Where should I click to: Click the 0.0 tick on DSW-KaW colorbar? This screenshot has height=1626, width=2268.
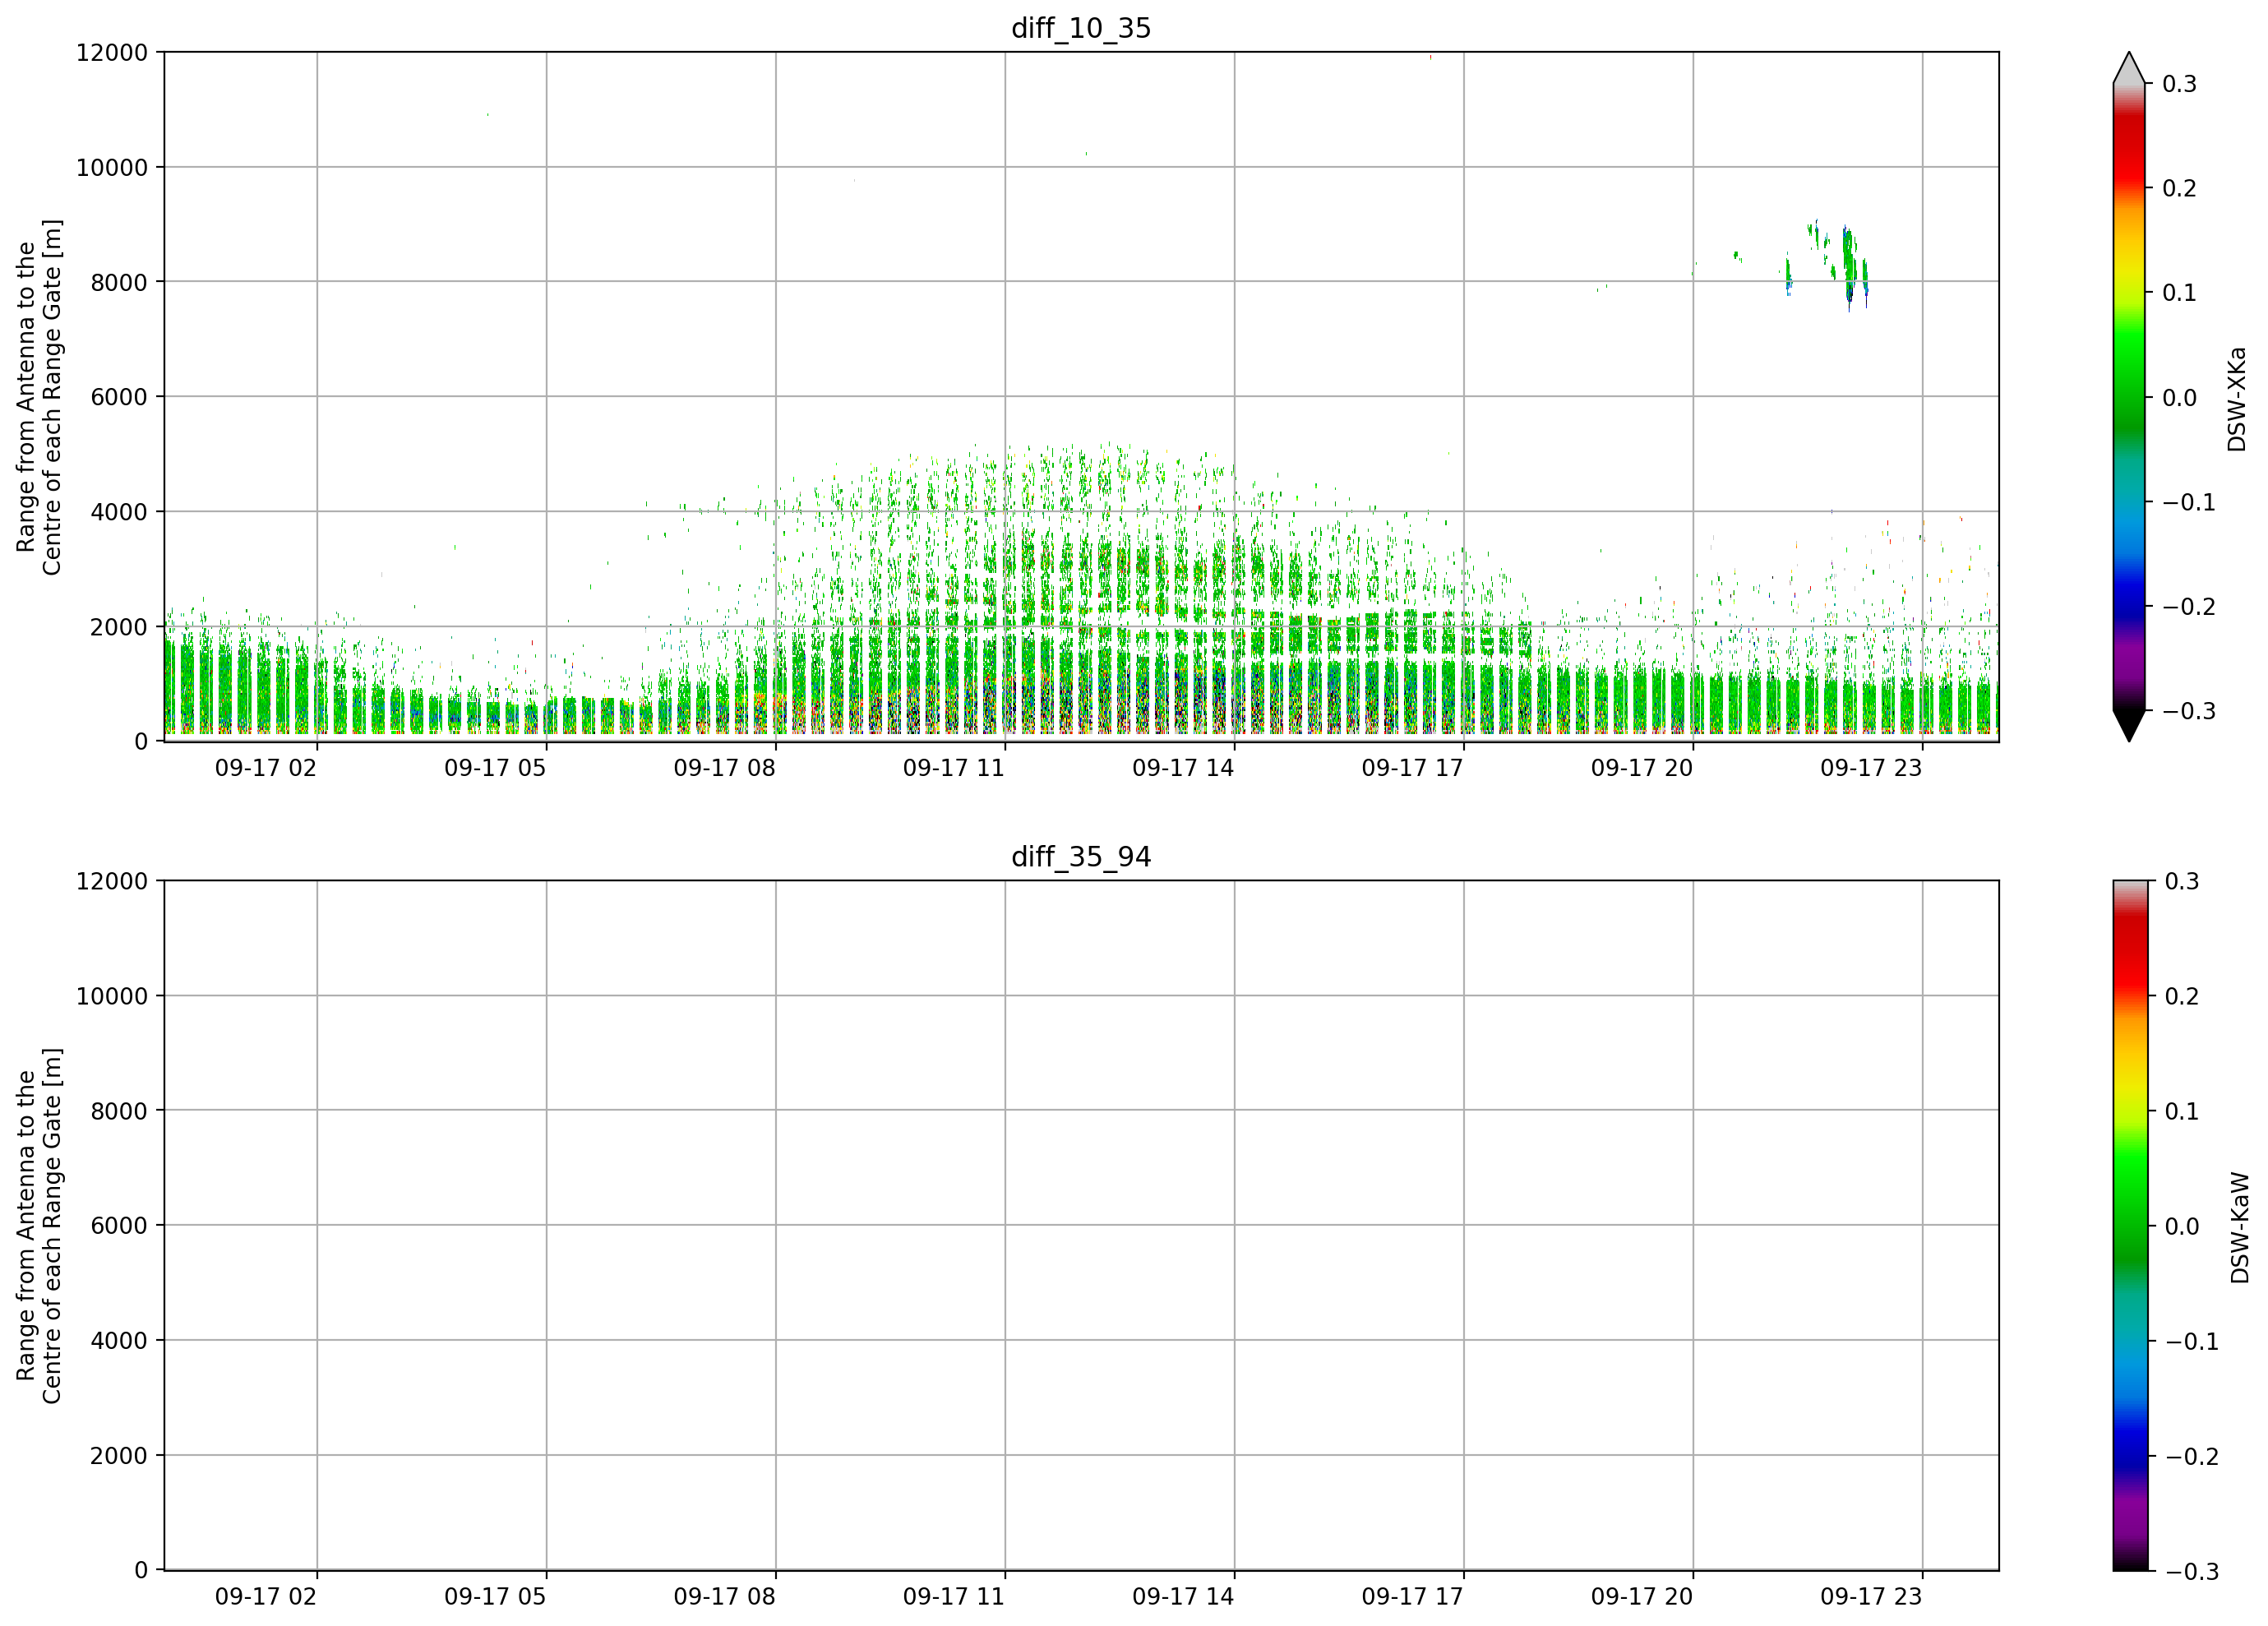(x=2182, y=1227)
